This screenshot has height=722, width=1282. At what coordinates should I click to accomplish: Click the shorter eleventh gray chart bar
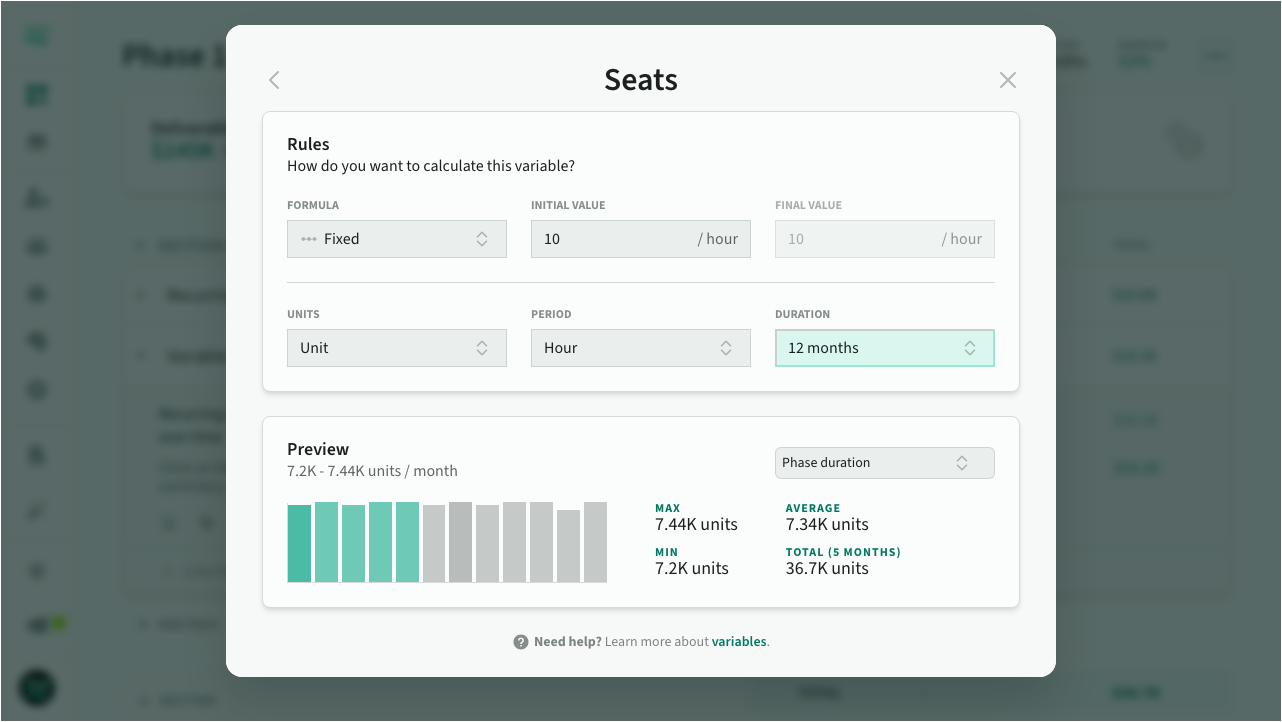(x=568, y=546)
